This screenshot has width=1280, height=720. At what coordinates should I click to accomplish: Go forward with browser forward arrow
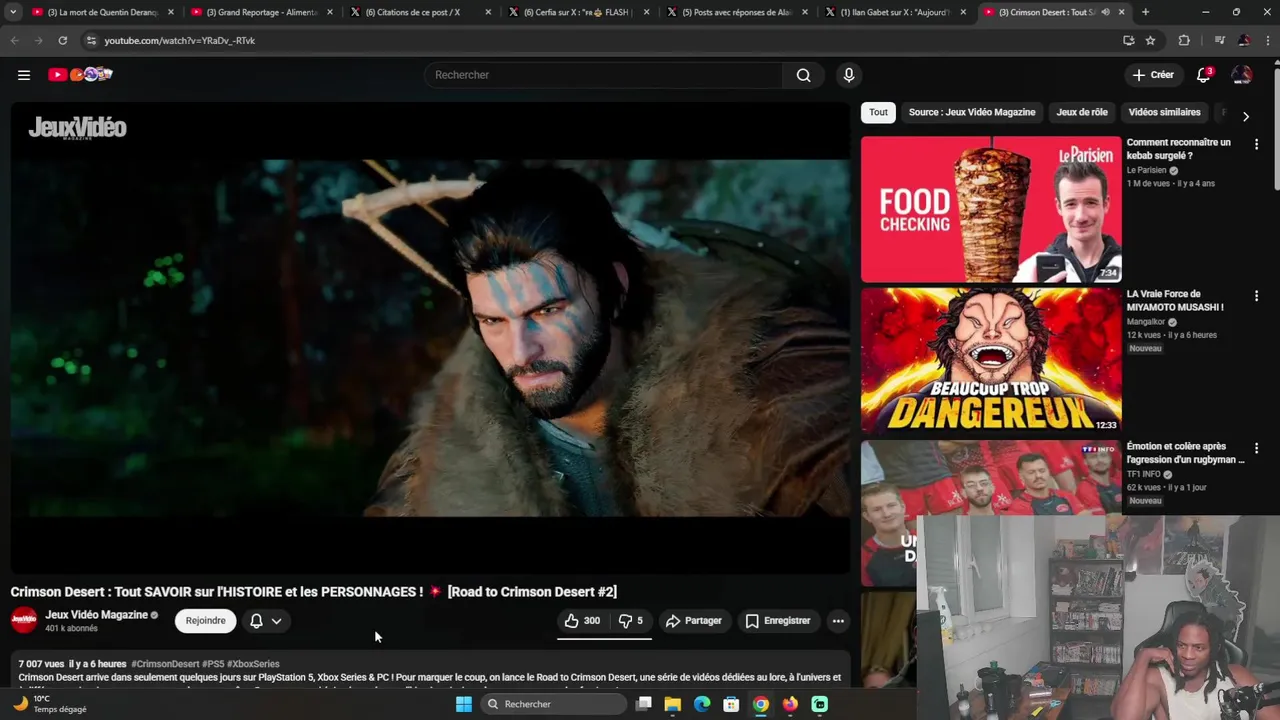pyautogui.click(x=38, y=40)
